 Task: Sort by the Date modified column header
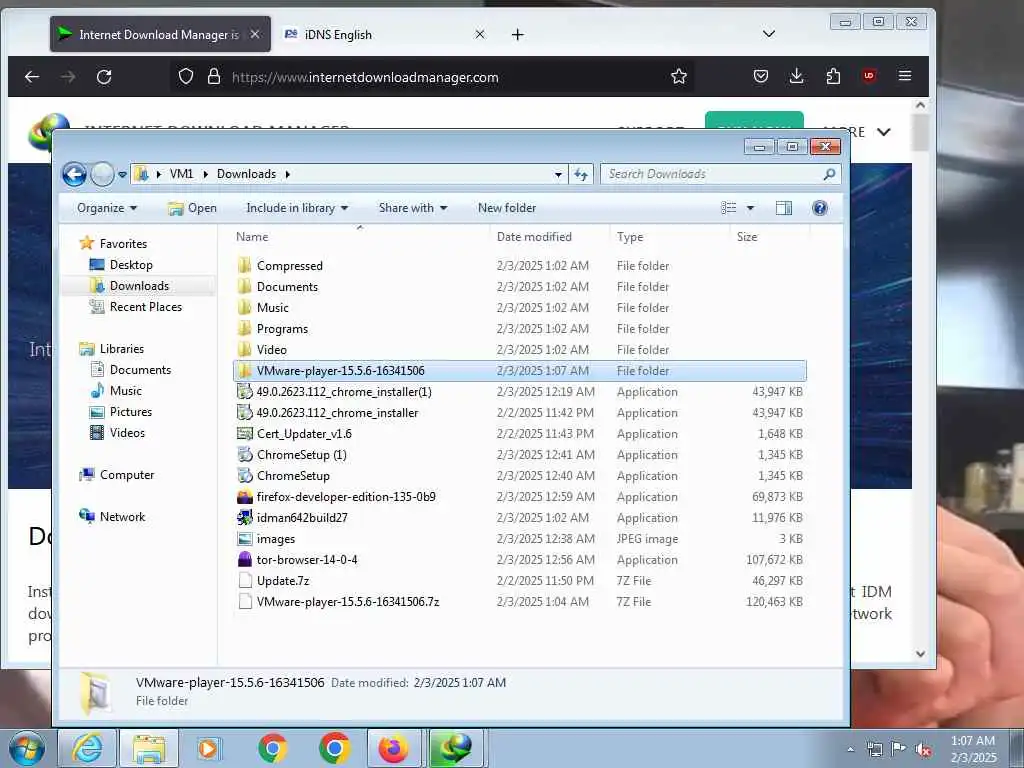click(534, 237)
